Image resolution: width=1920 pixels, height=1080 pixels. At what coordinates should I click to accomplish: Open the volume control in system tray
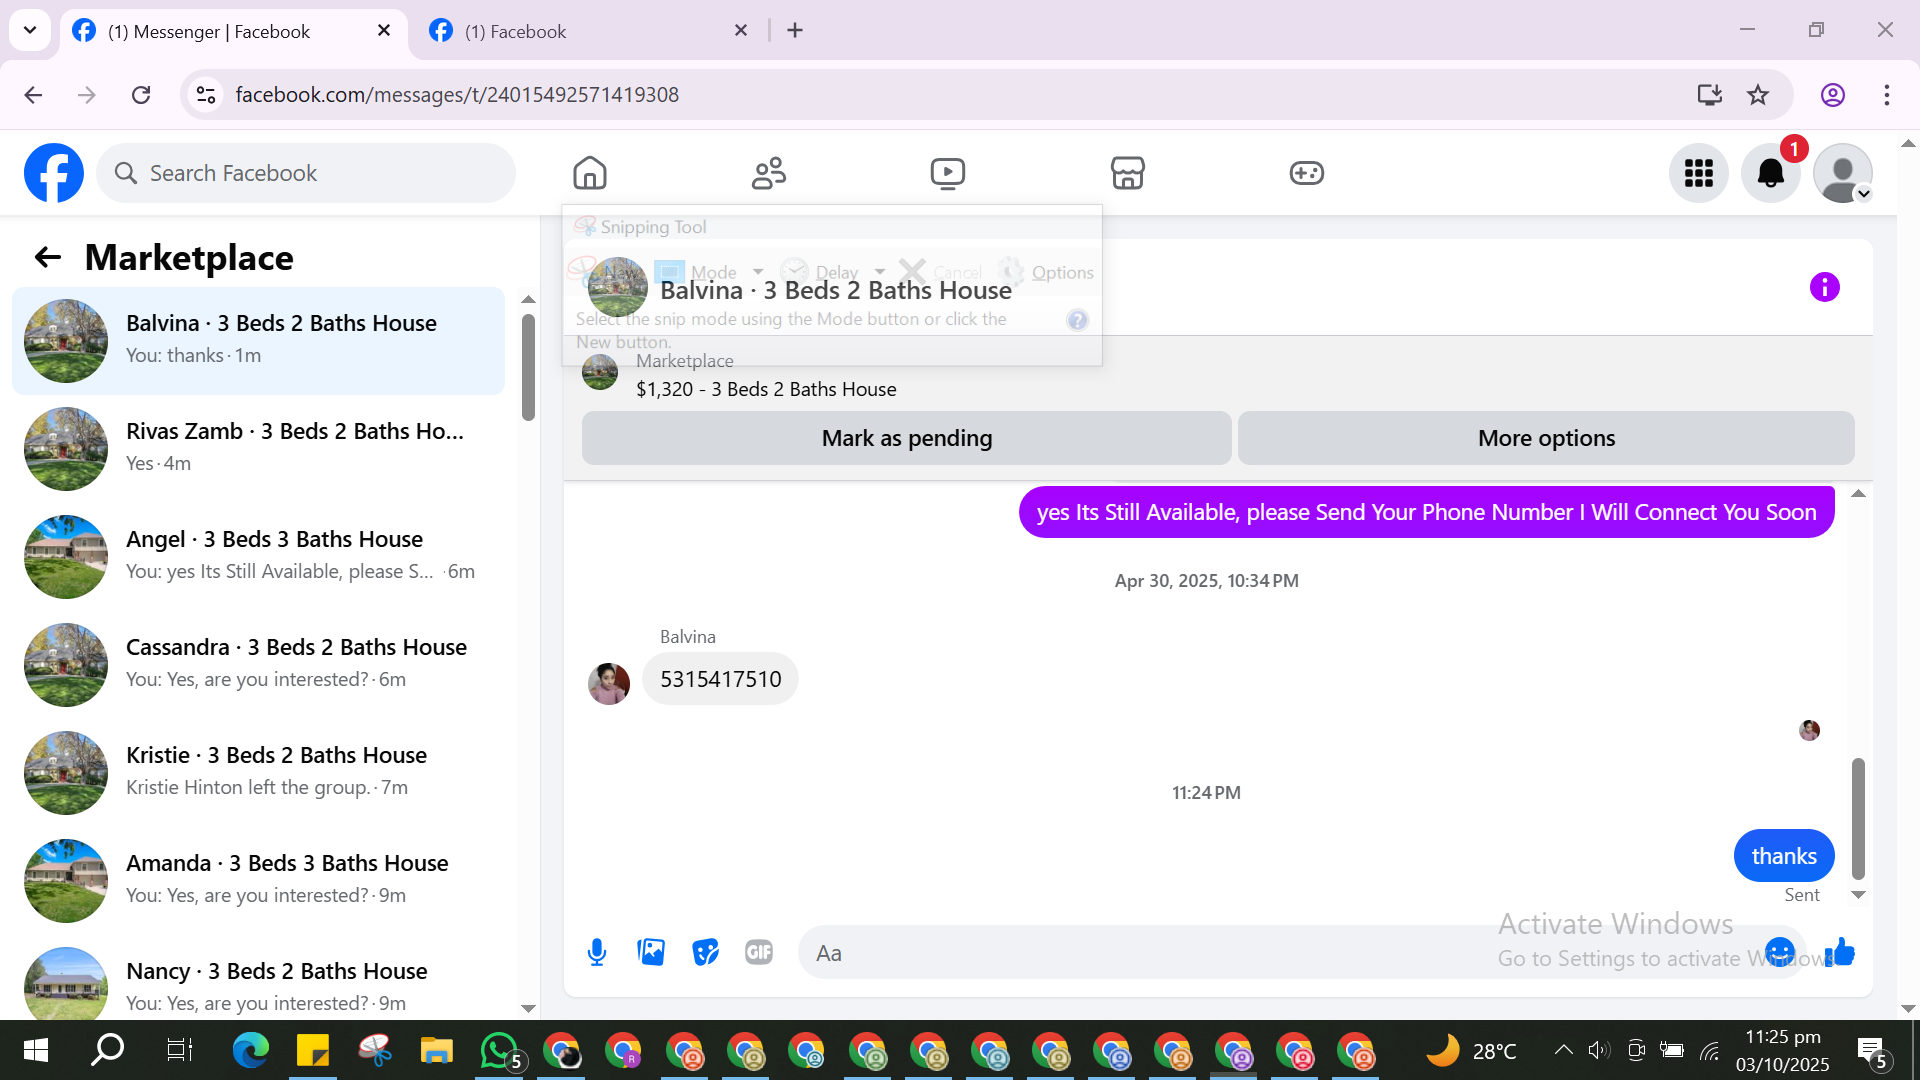[1599, 1050]
